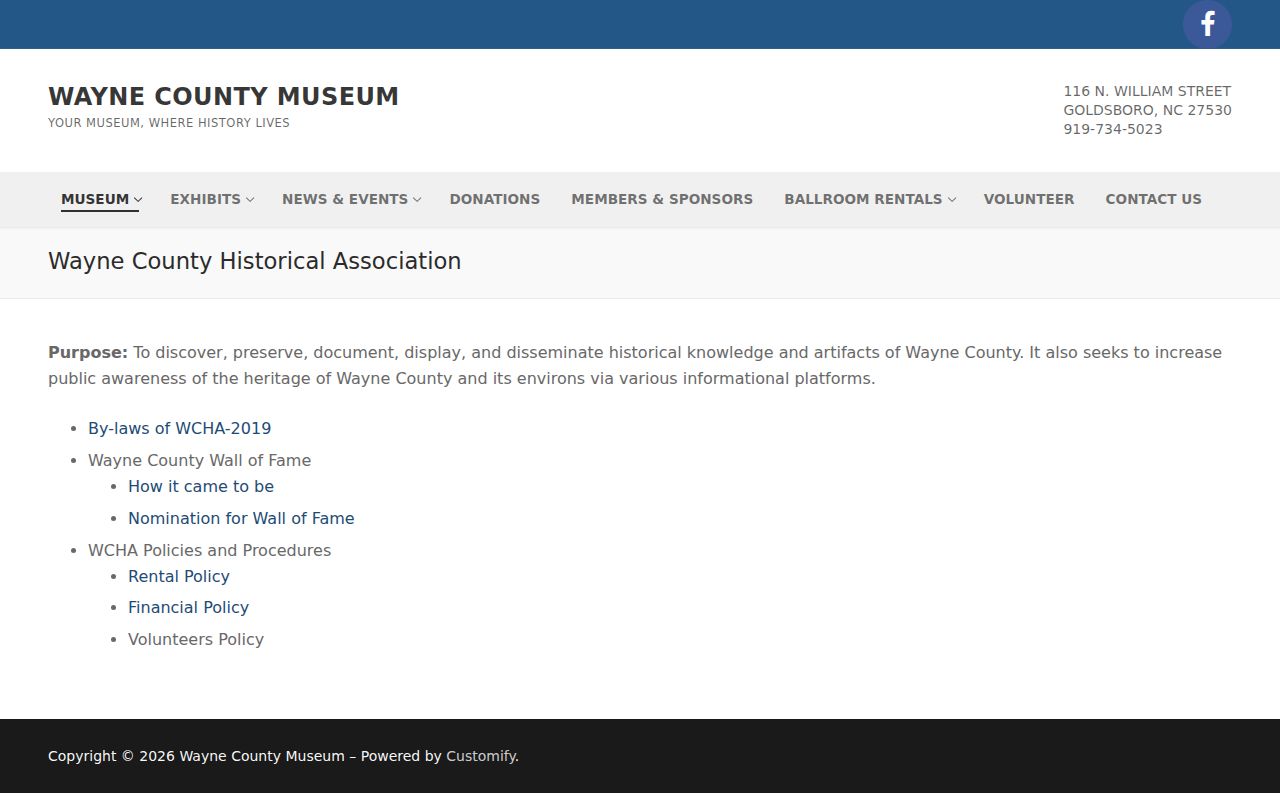Open the Rental Policy link
Screen dimensions: 1280x800
[179, 576]
